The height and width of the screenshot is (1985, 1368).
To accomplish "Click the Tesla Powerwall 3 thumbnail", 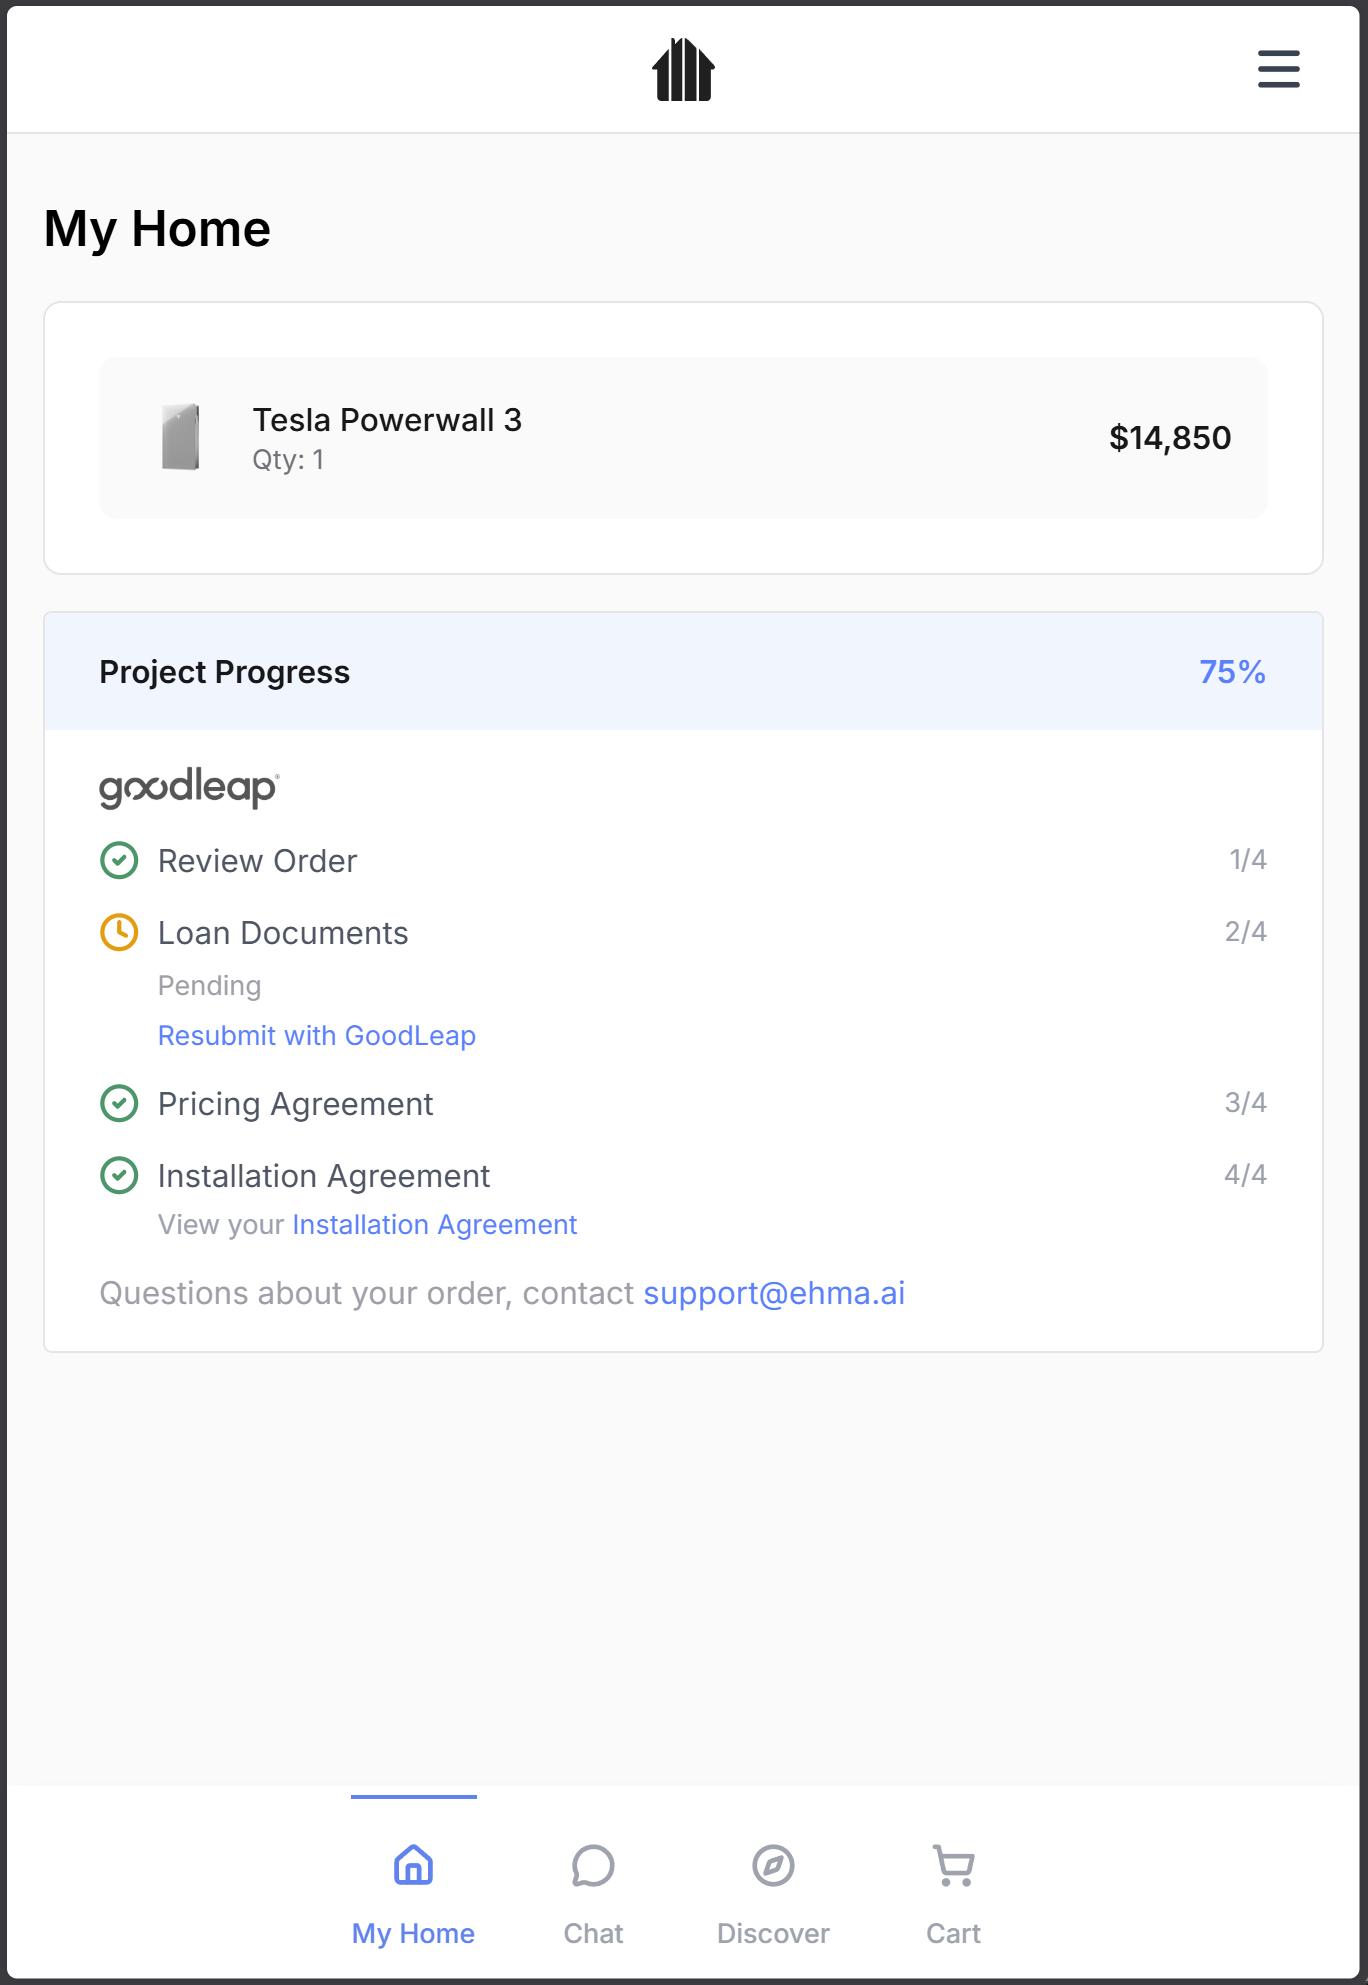I will pos(181,437).
